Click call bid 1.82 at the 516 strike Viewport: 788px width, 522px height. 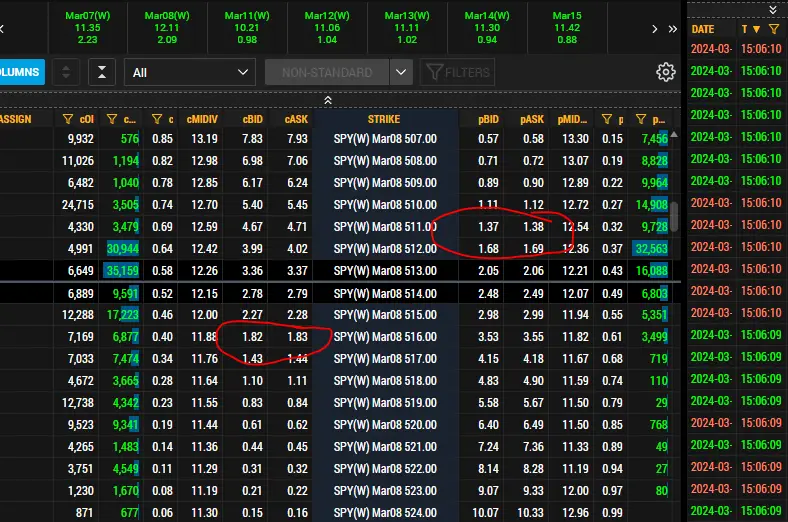(x=252, y=337)
